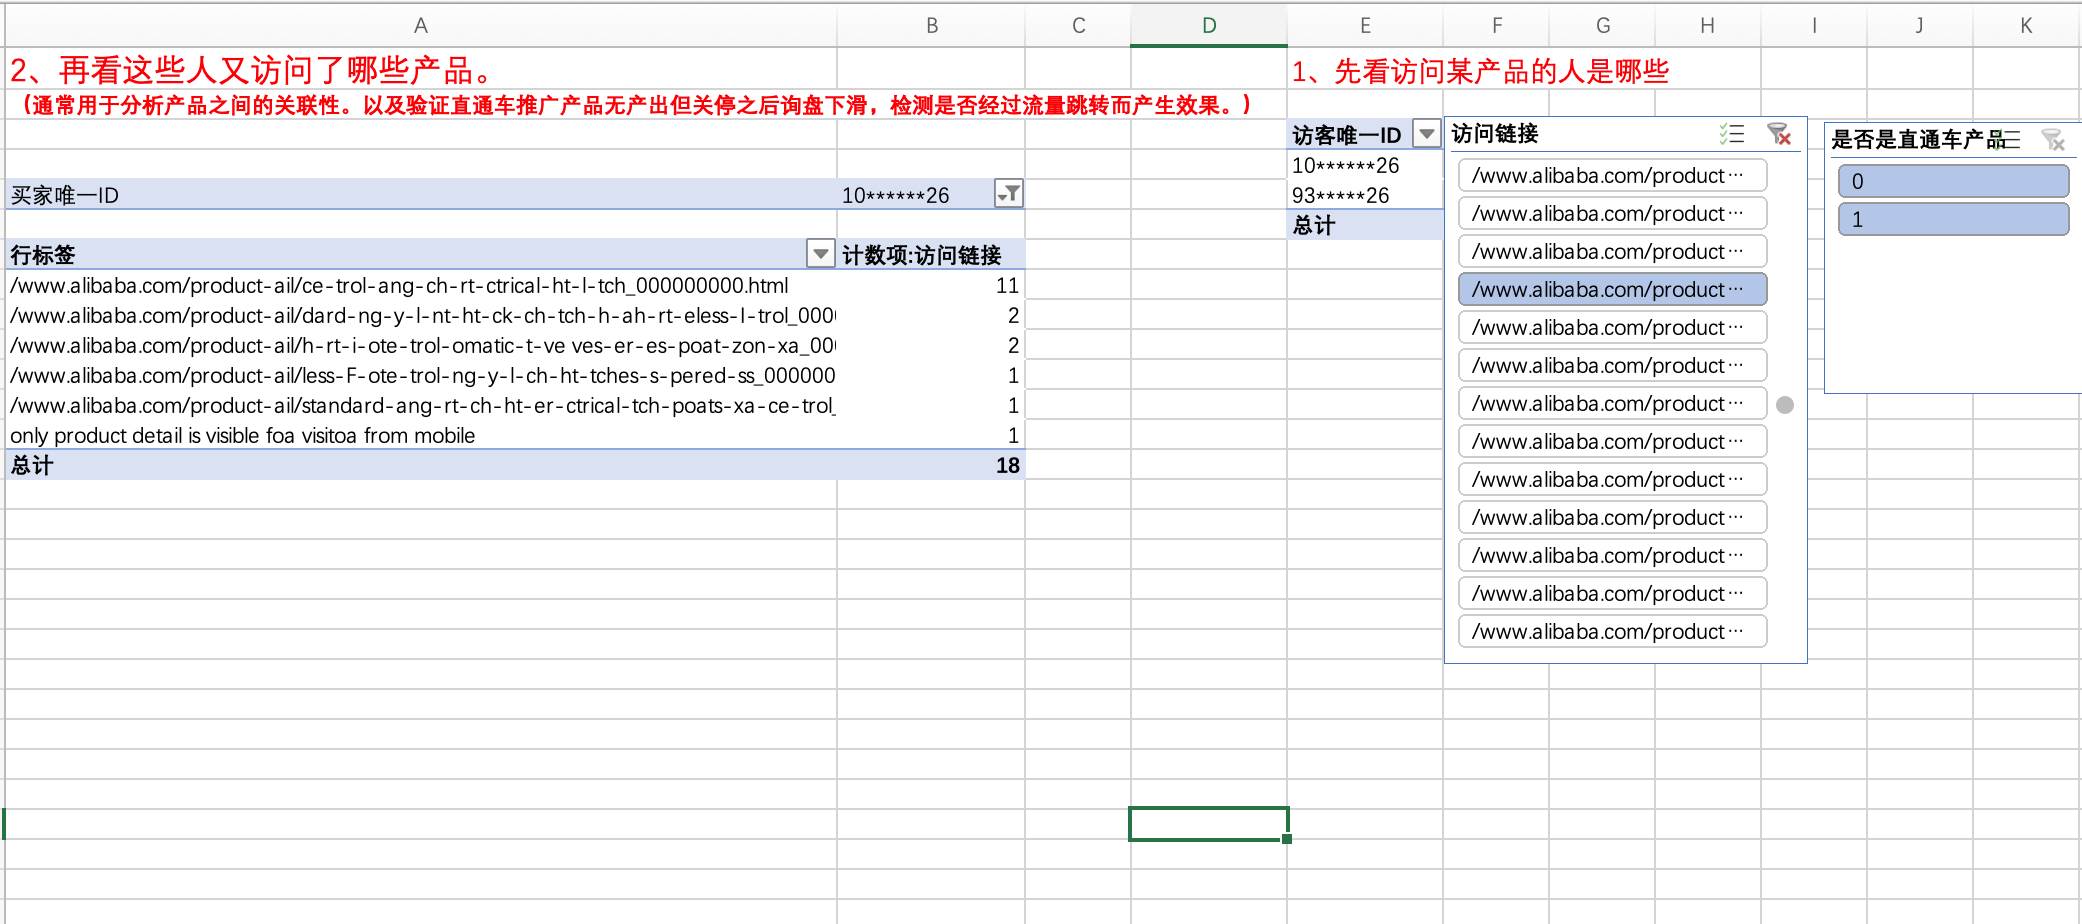
Task: Toggle multi-select in the 是否是直通车产品 slicer
Action: [2010, 139]
